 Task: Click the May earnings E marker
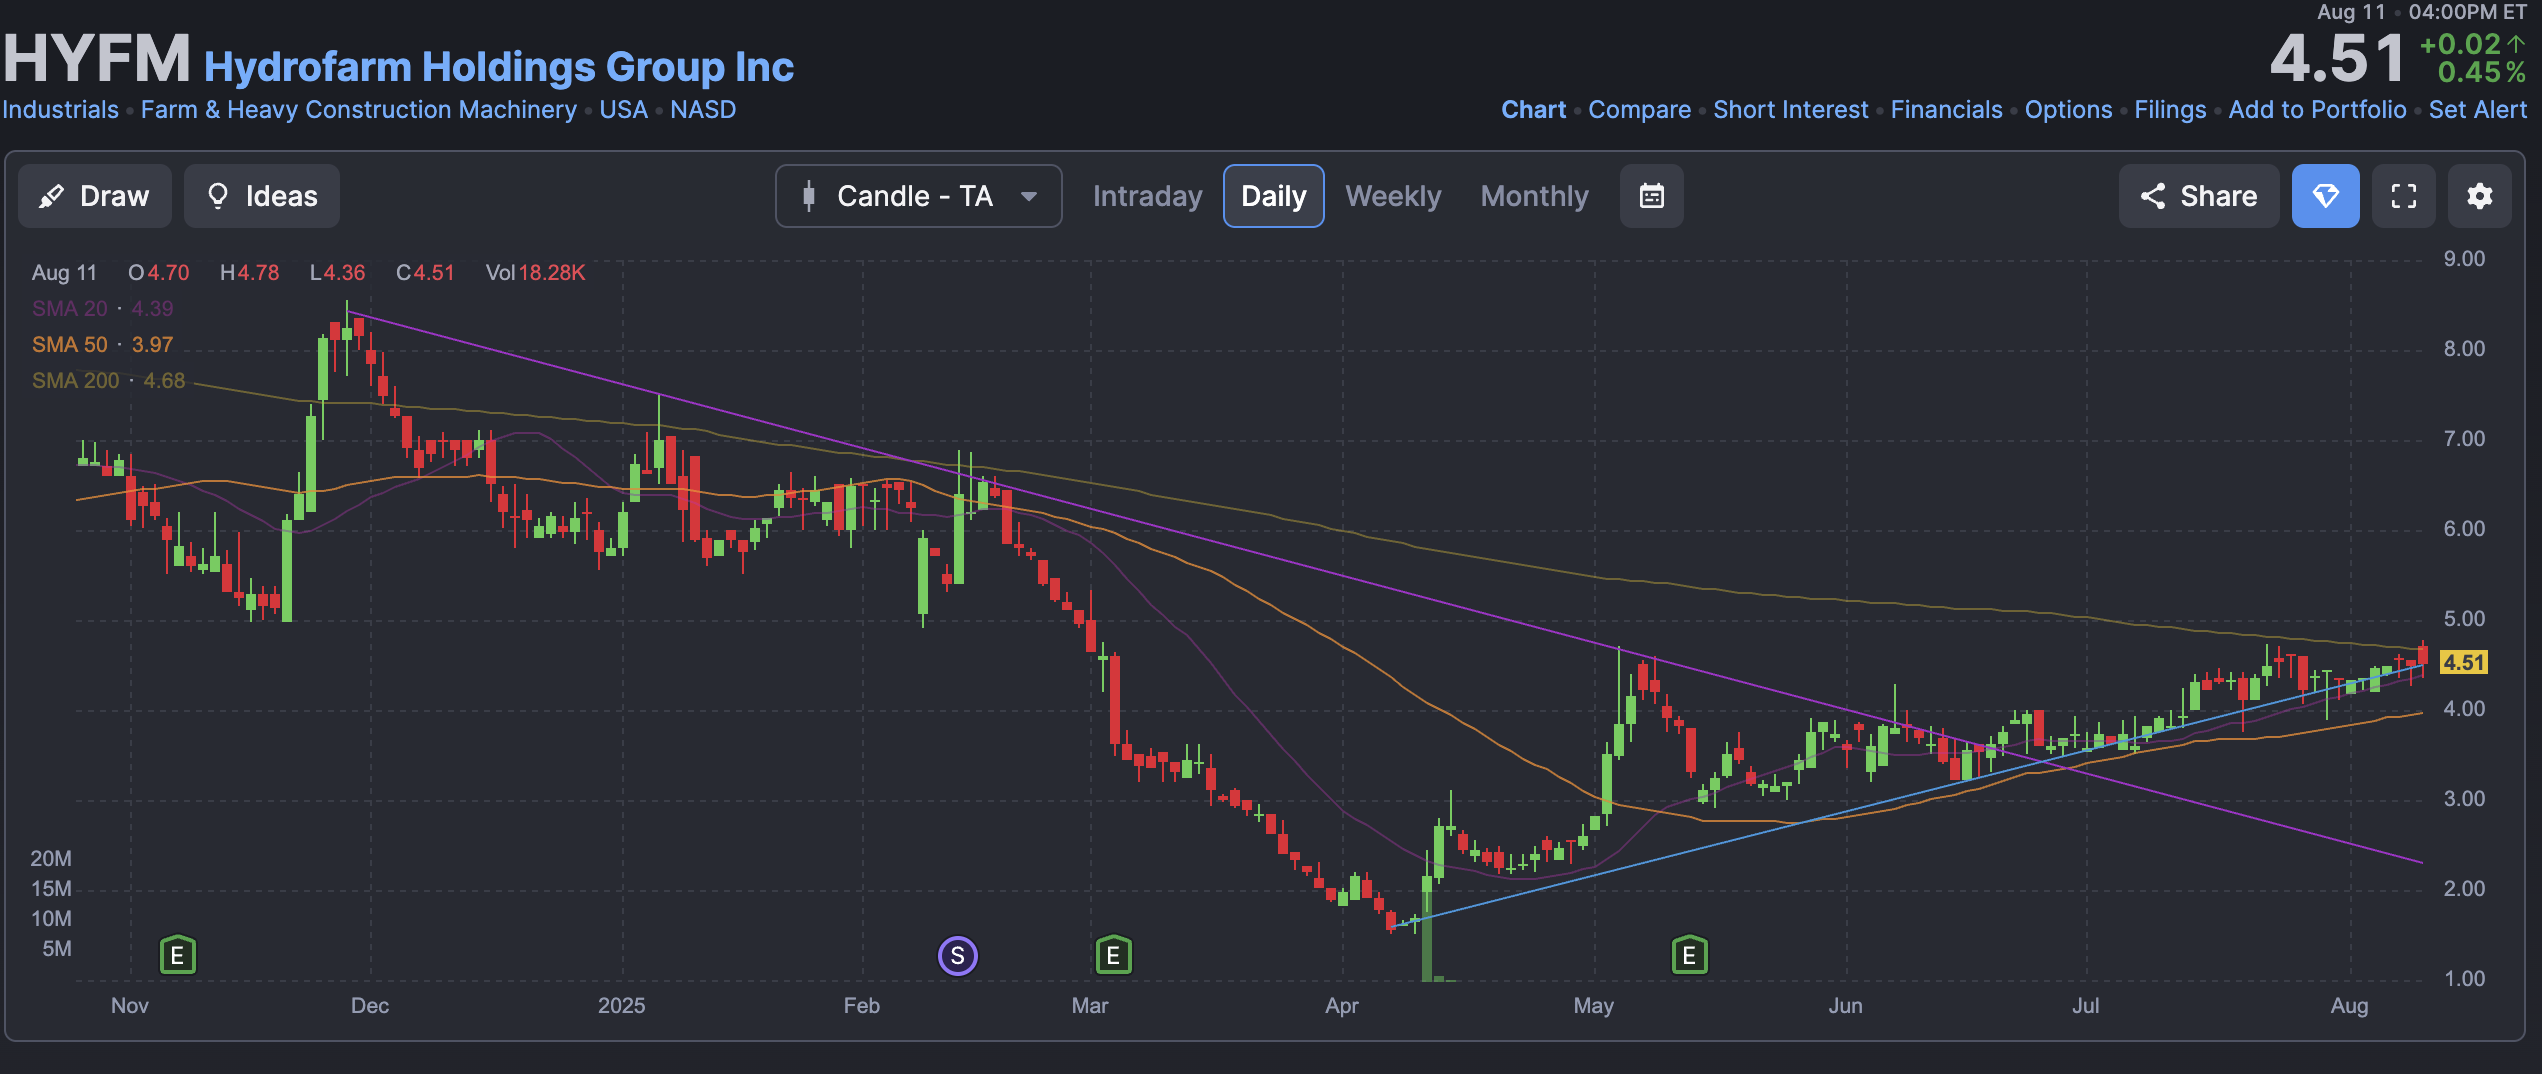point(1689,955)
